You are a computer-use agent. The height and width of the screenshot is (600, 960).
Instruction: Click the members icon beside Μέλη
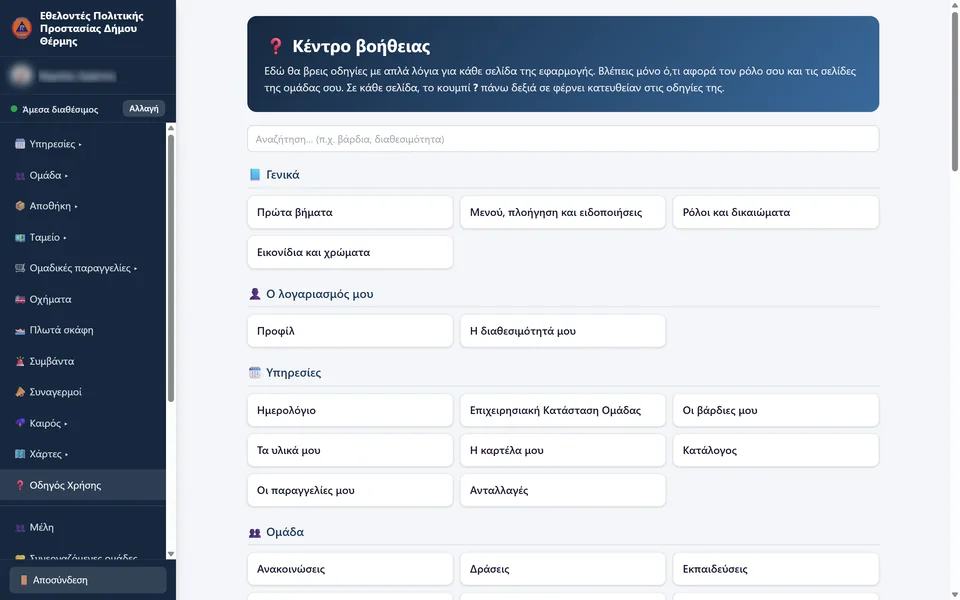(x=20, y=527)
